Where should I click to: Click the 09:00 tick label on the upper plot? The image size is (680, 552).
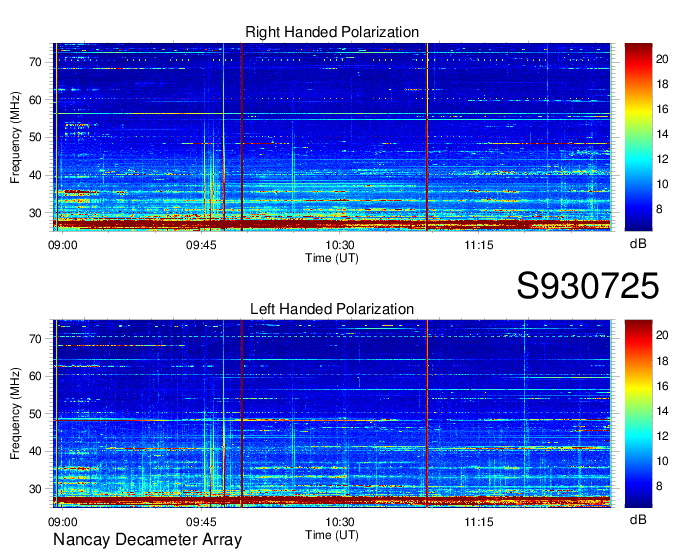click(x=62, y=245)
